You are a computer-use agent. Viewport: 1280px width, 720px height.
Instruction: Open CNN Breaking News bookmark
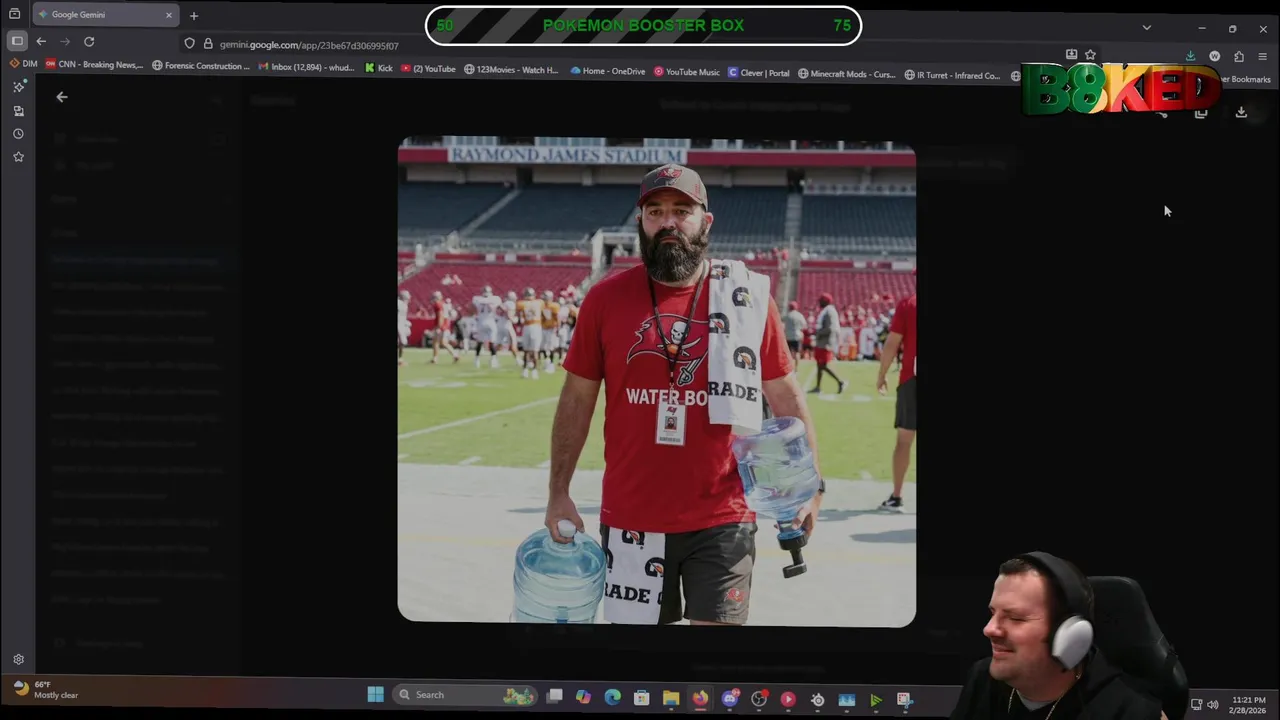coord(94,65)
